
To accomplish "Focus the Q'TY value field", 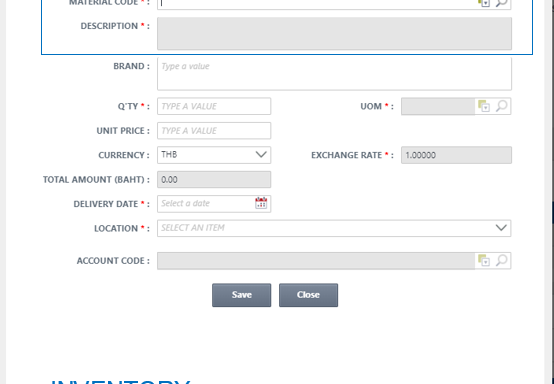I will point(214,106).
